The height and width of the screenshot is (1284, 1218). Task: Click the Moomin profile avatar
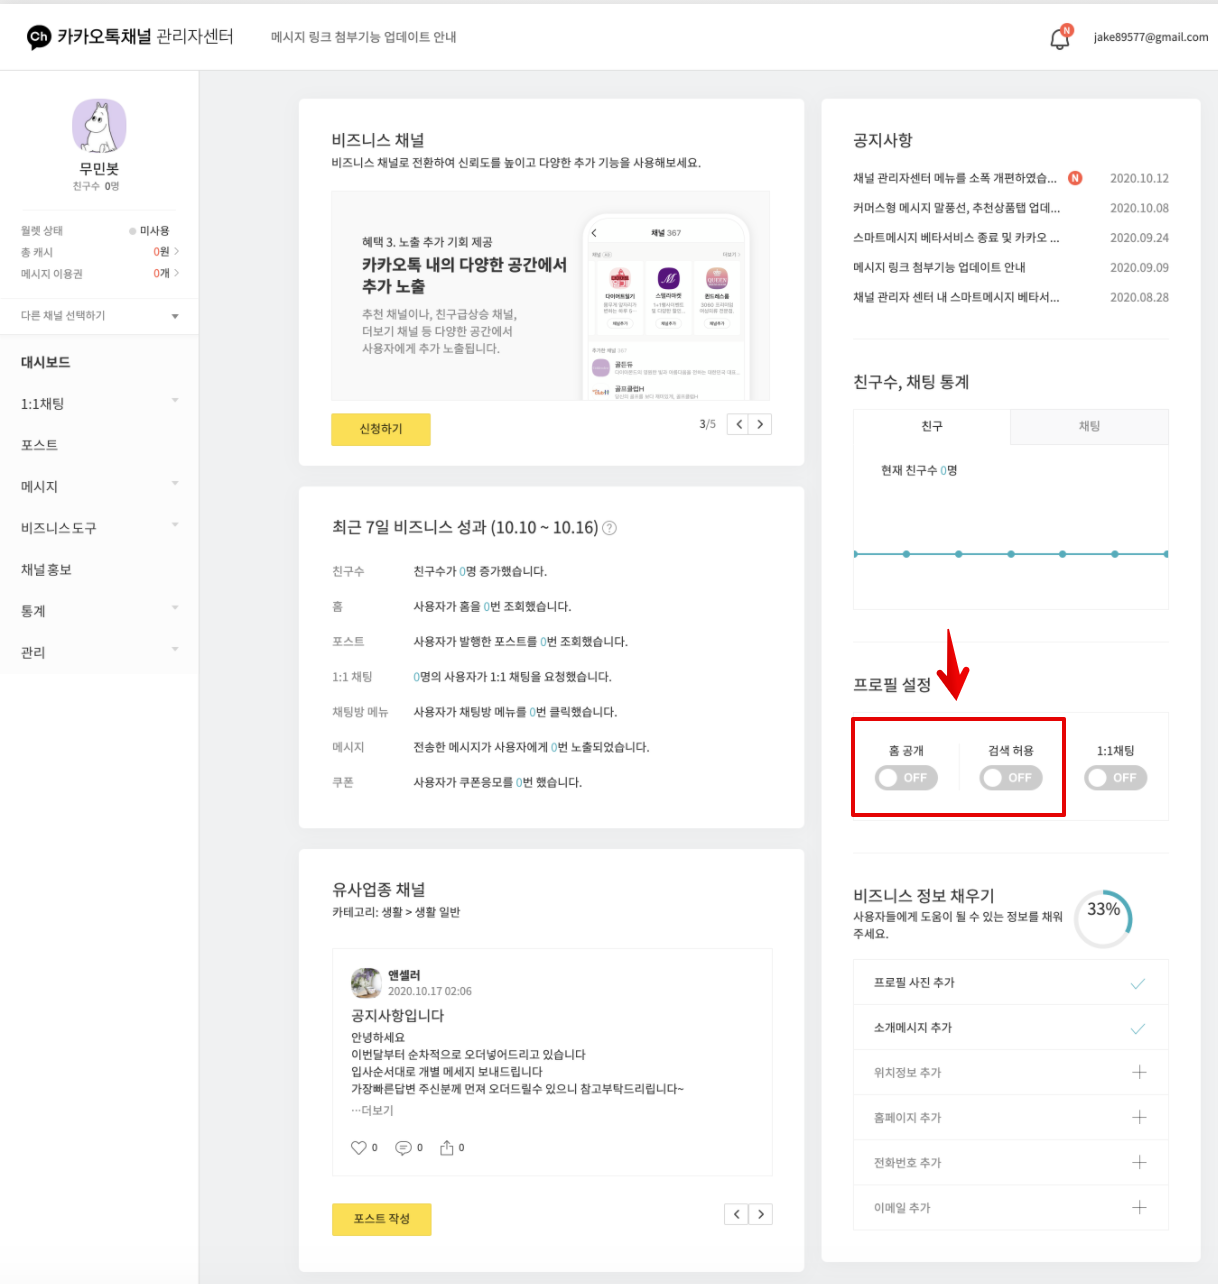tap(99, 126)
